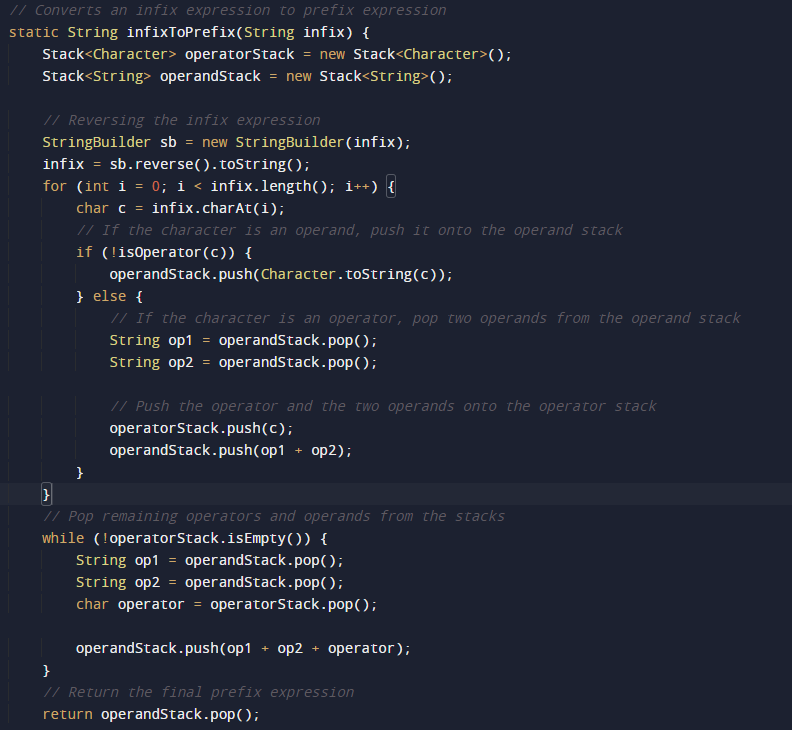
Task: Click the 'return' keyword on the last line
Action: pos(67,714)
